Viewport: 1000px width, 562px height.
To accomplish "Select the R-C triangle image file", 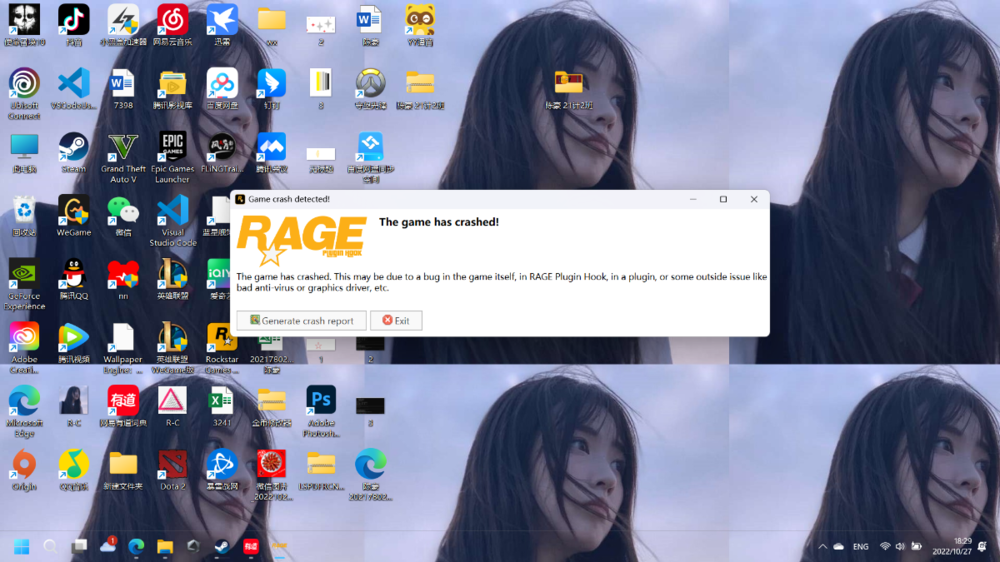I will (172, 406).
